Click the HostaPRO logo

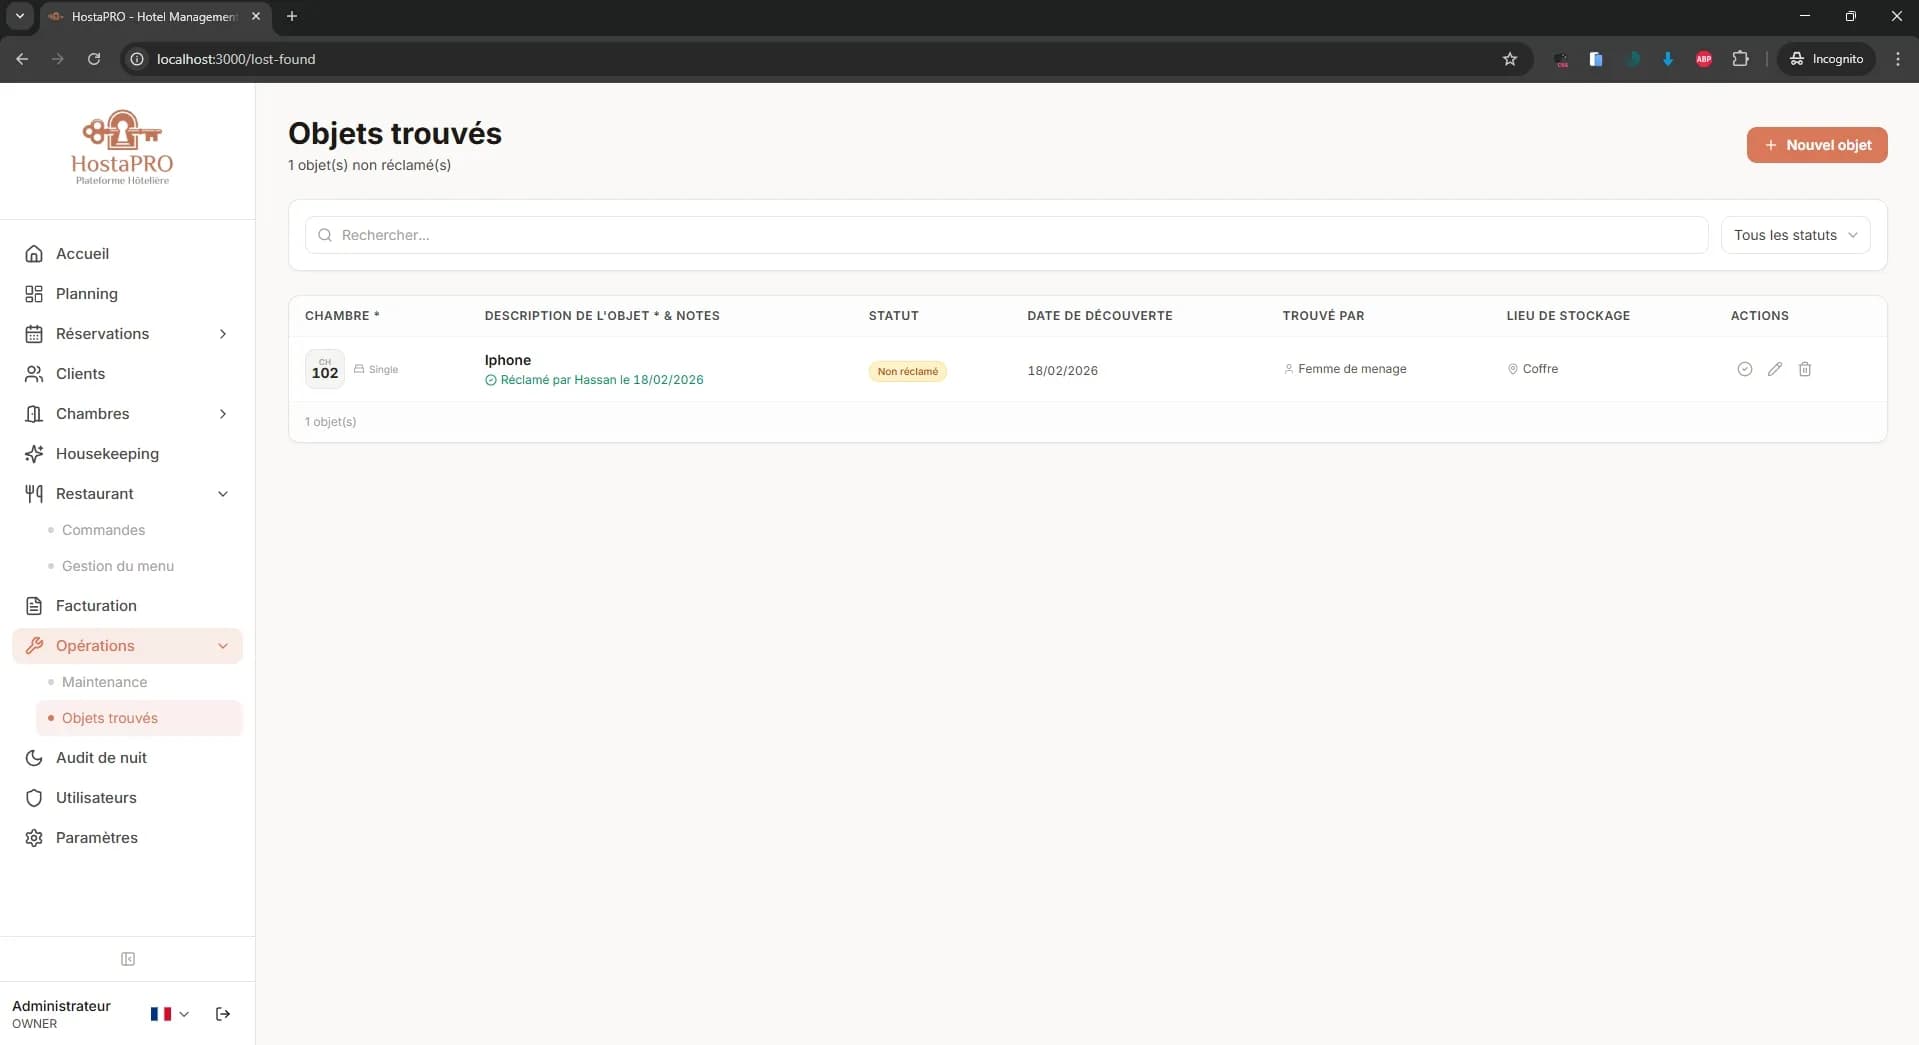pyautogui.click(x=122, y=148)
